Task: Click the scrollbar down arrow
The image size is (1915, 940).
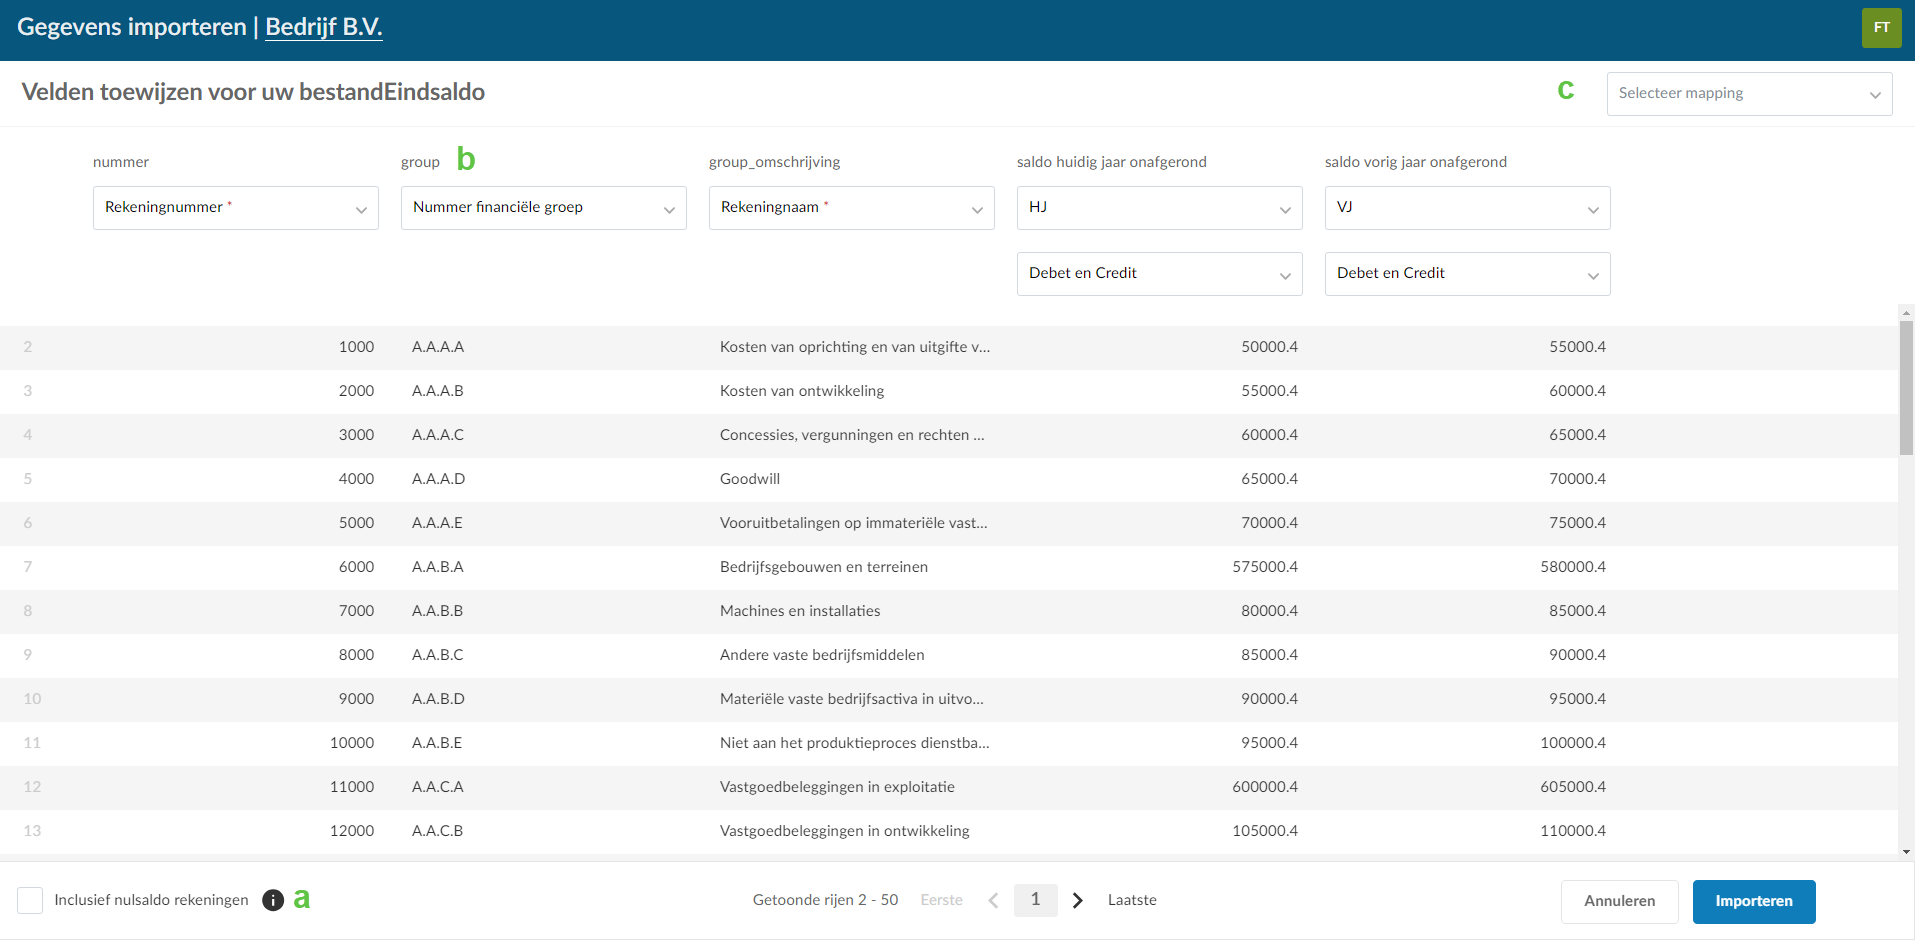Action: click(1906, 852)
